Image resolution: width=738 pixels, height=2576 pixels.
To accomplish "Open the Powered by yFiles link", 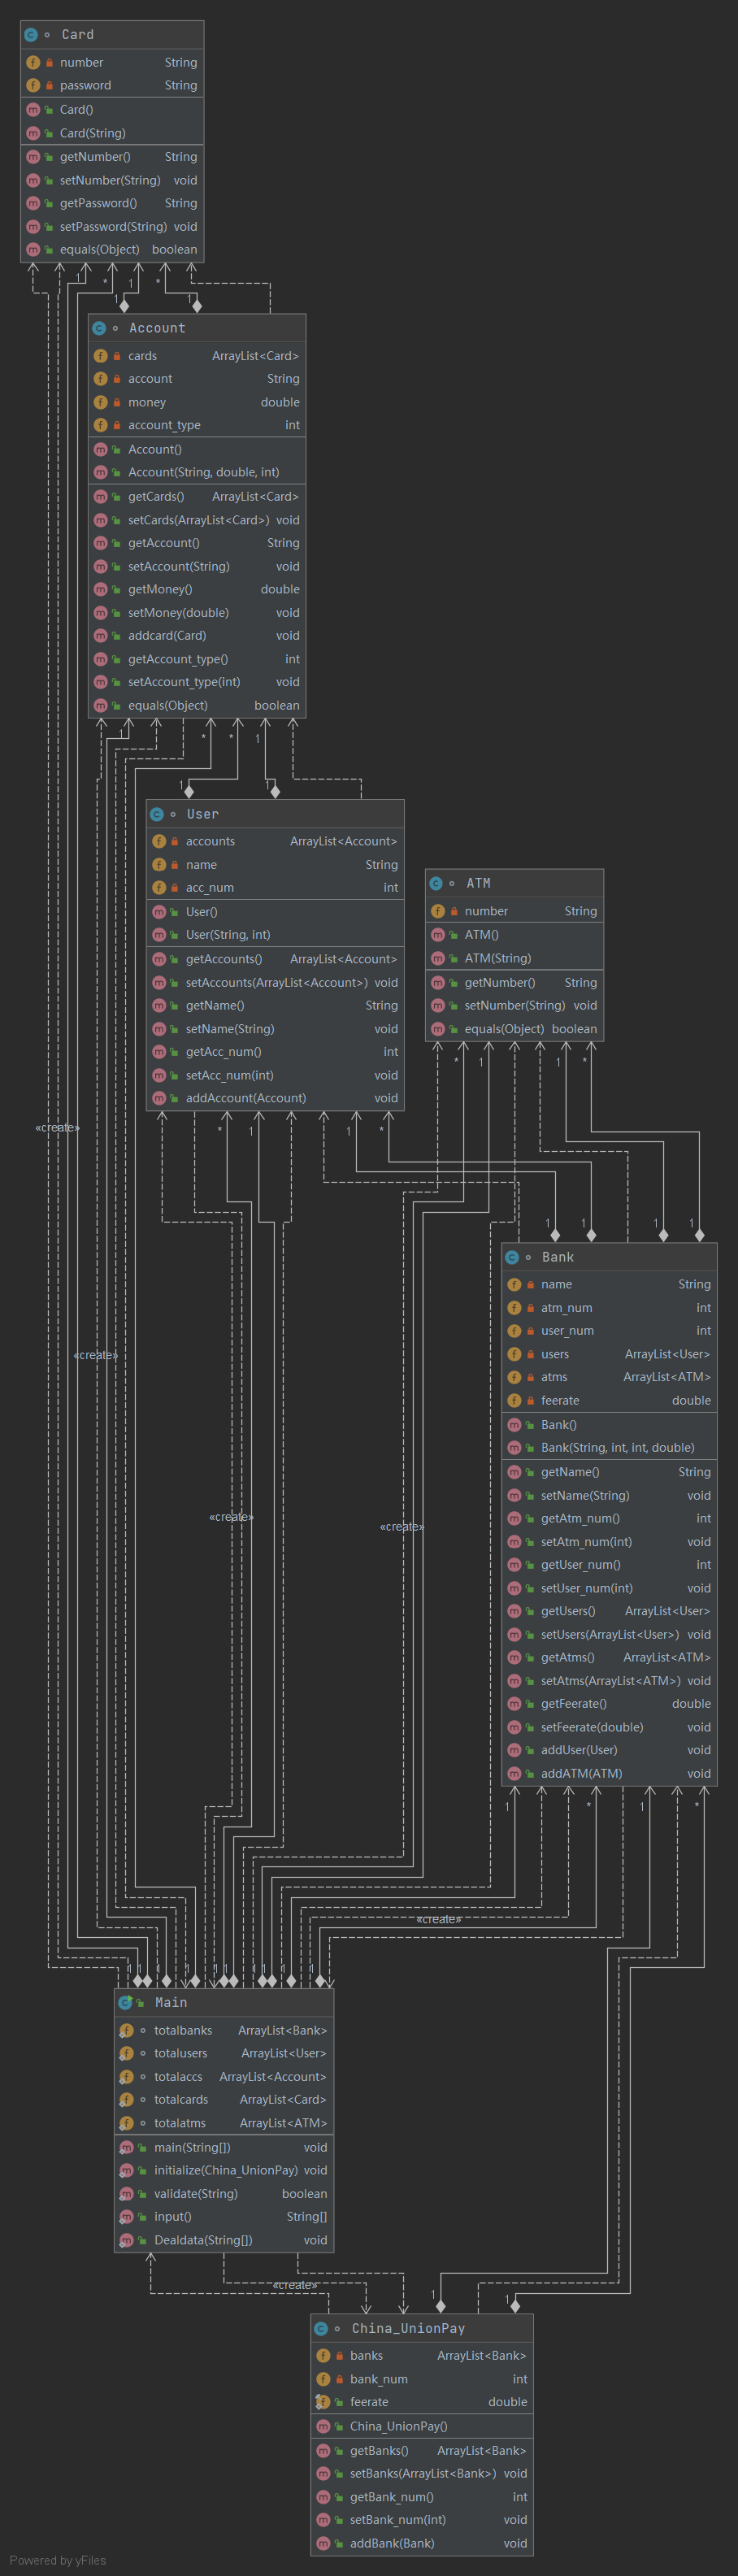I will [58, 2560].
